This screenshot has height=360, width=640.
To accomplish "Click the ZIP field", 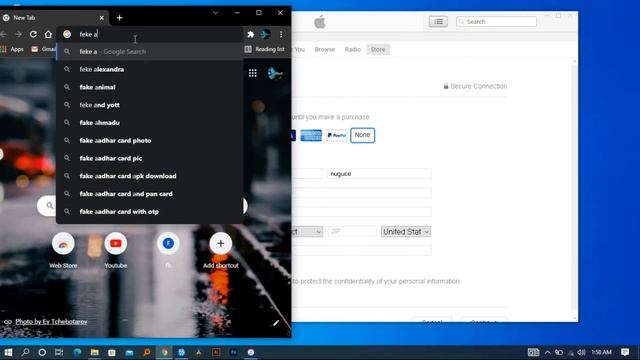I will pyautogui.click(x=352, y=231).
